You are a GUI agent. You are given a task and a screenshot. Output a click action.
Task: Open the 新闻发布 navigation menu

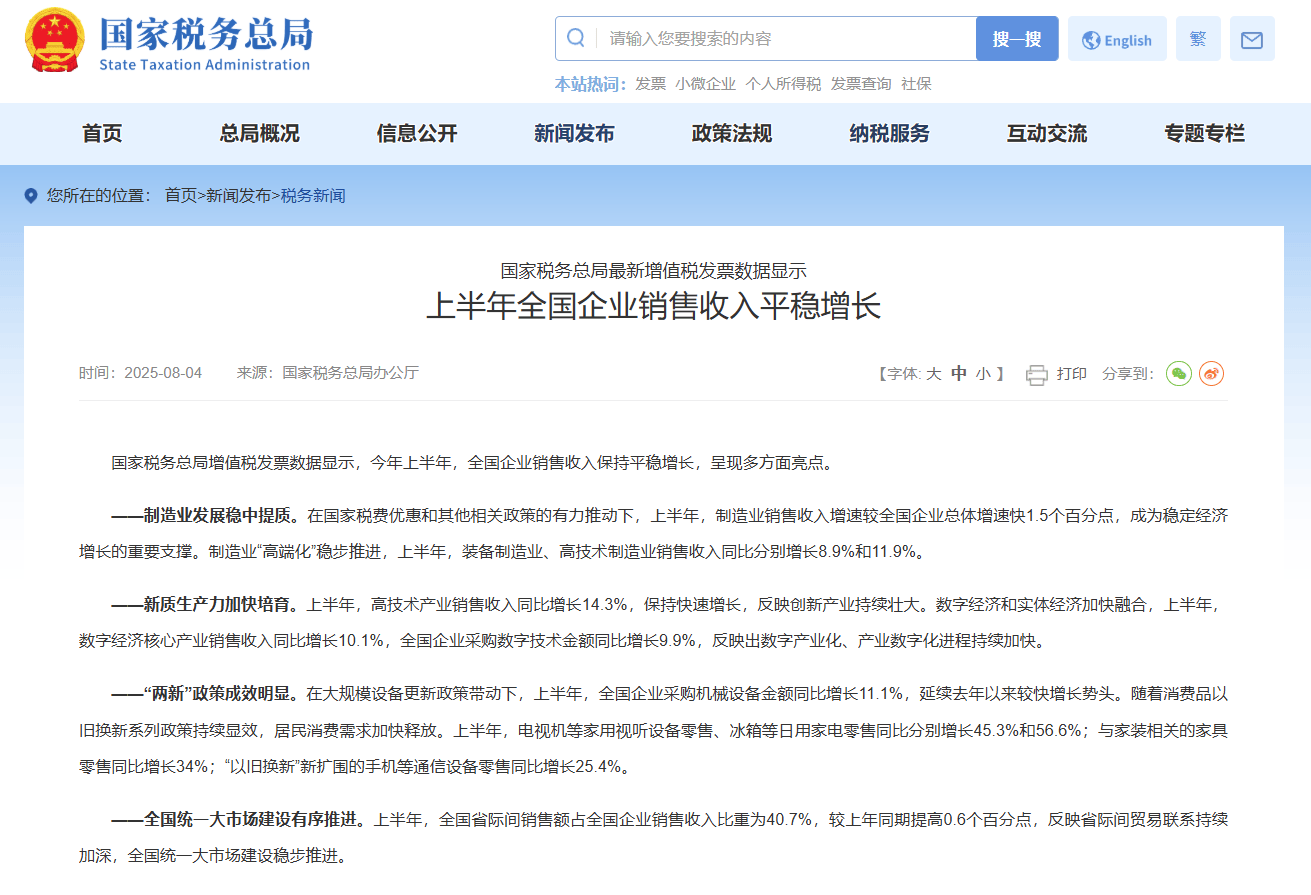(x=574, y=133)
